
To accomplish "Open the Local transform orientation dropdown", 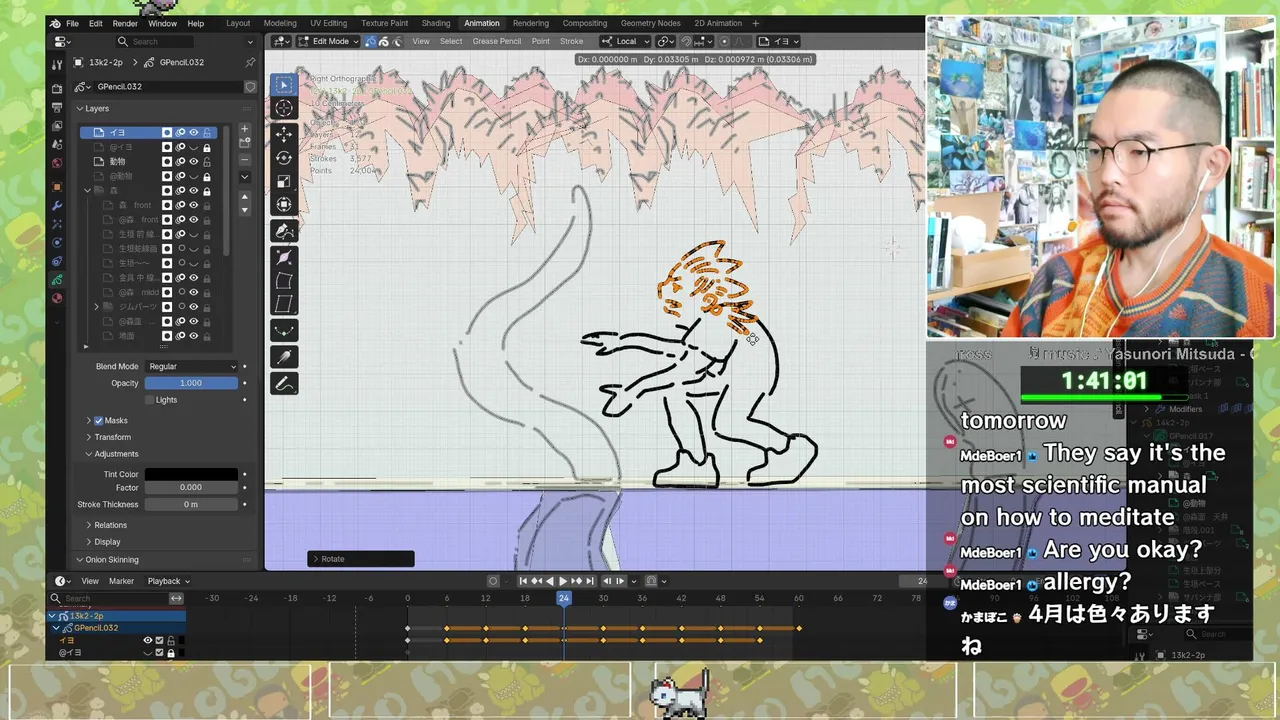I will click(625, 41).
